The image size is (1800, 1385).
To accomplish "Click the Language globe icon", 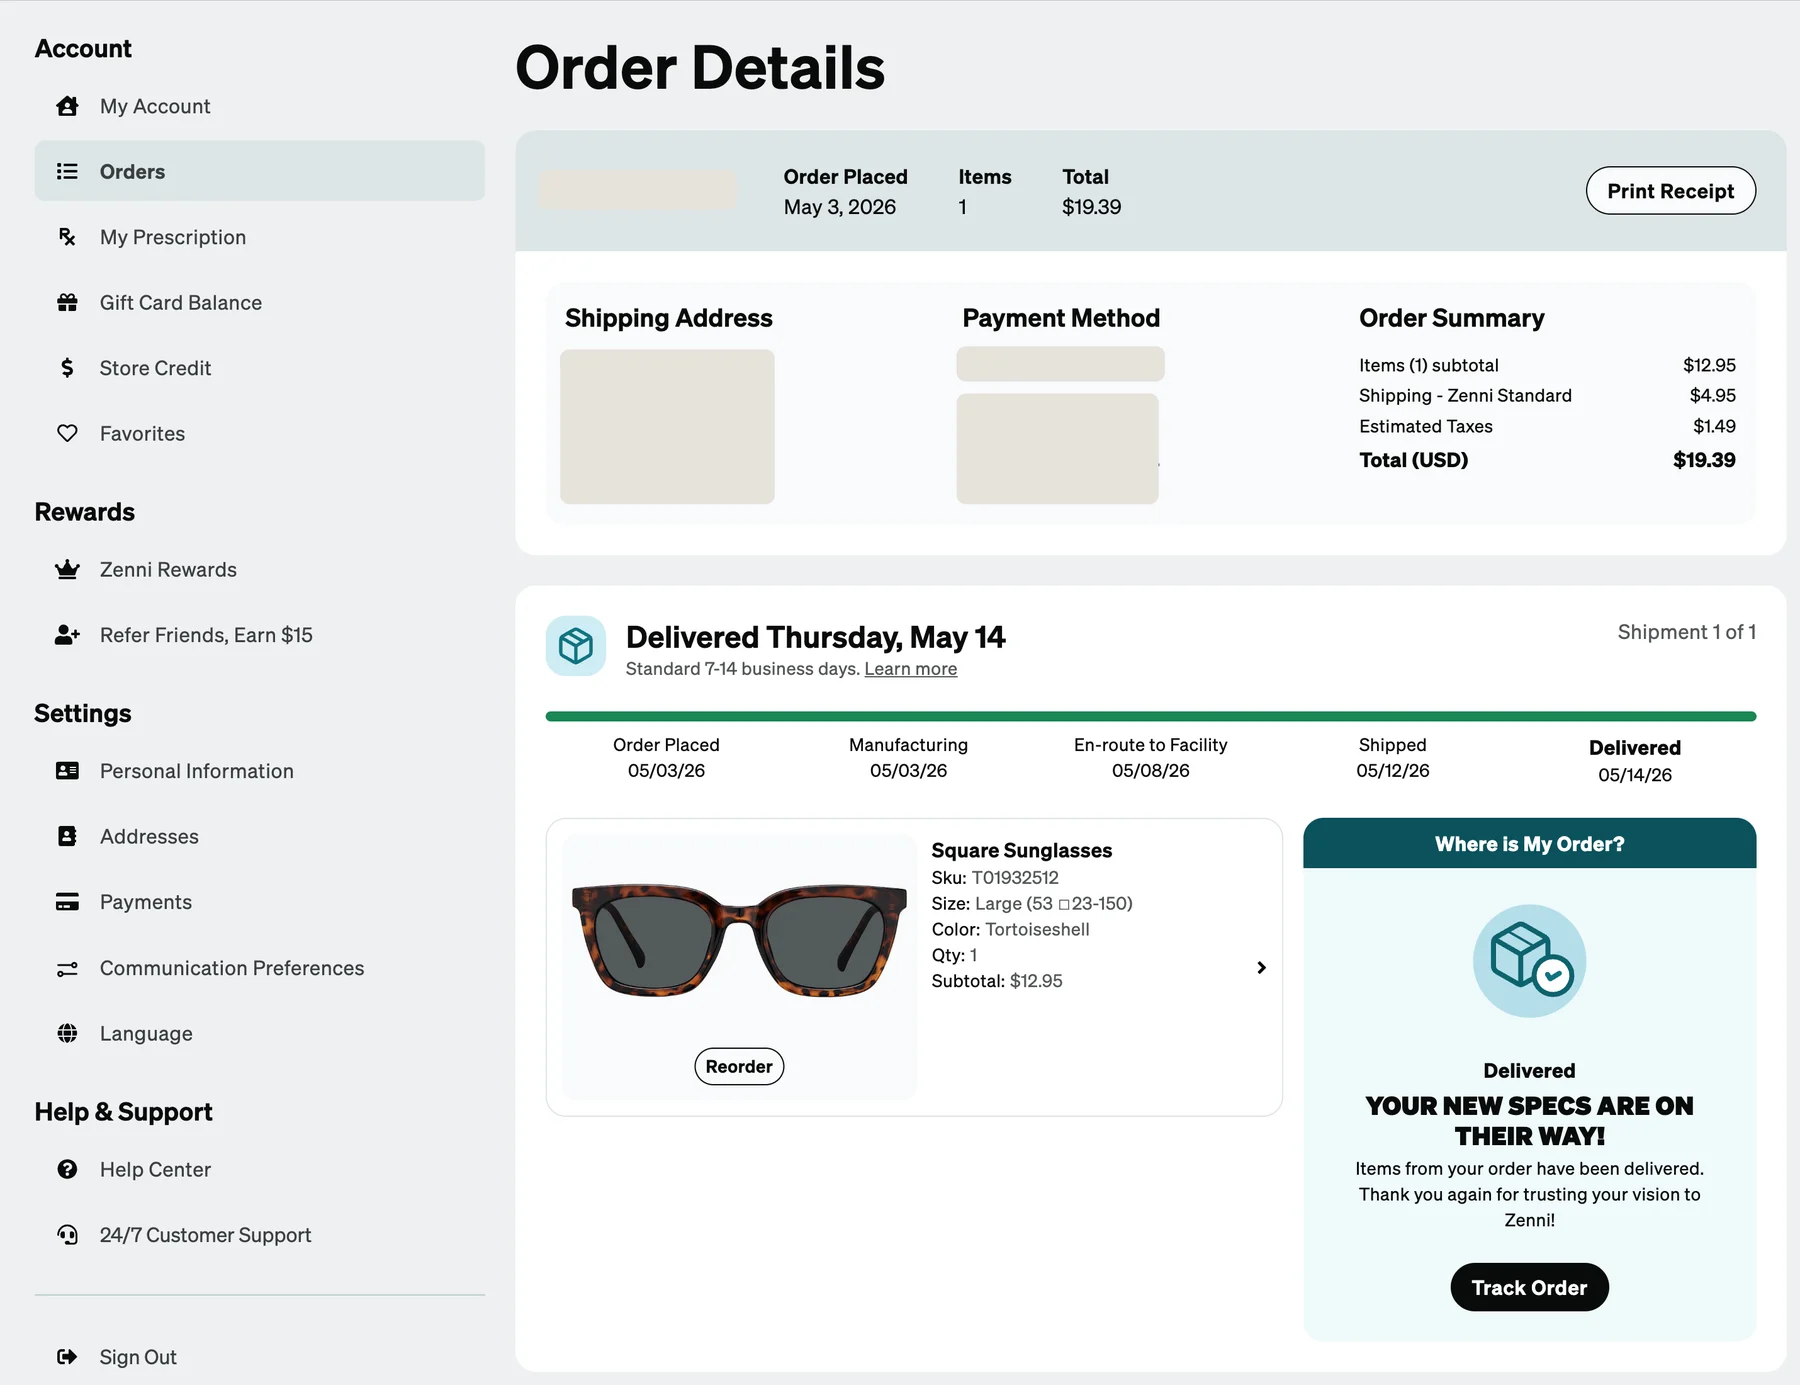I will tap(67, 1033).
